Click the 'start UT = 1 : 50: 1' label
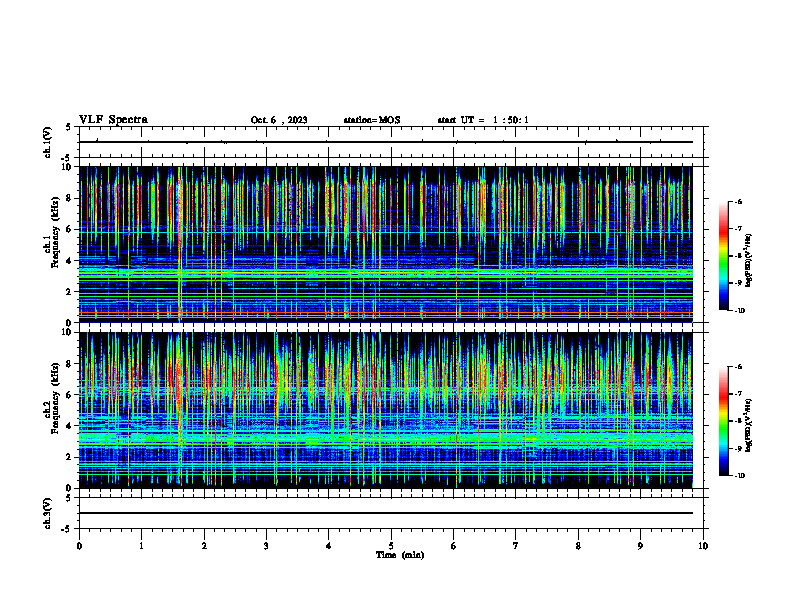 [x=483, y=120]
